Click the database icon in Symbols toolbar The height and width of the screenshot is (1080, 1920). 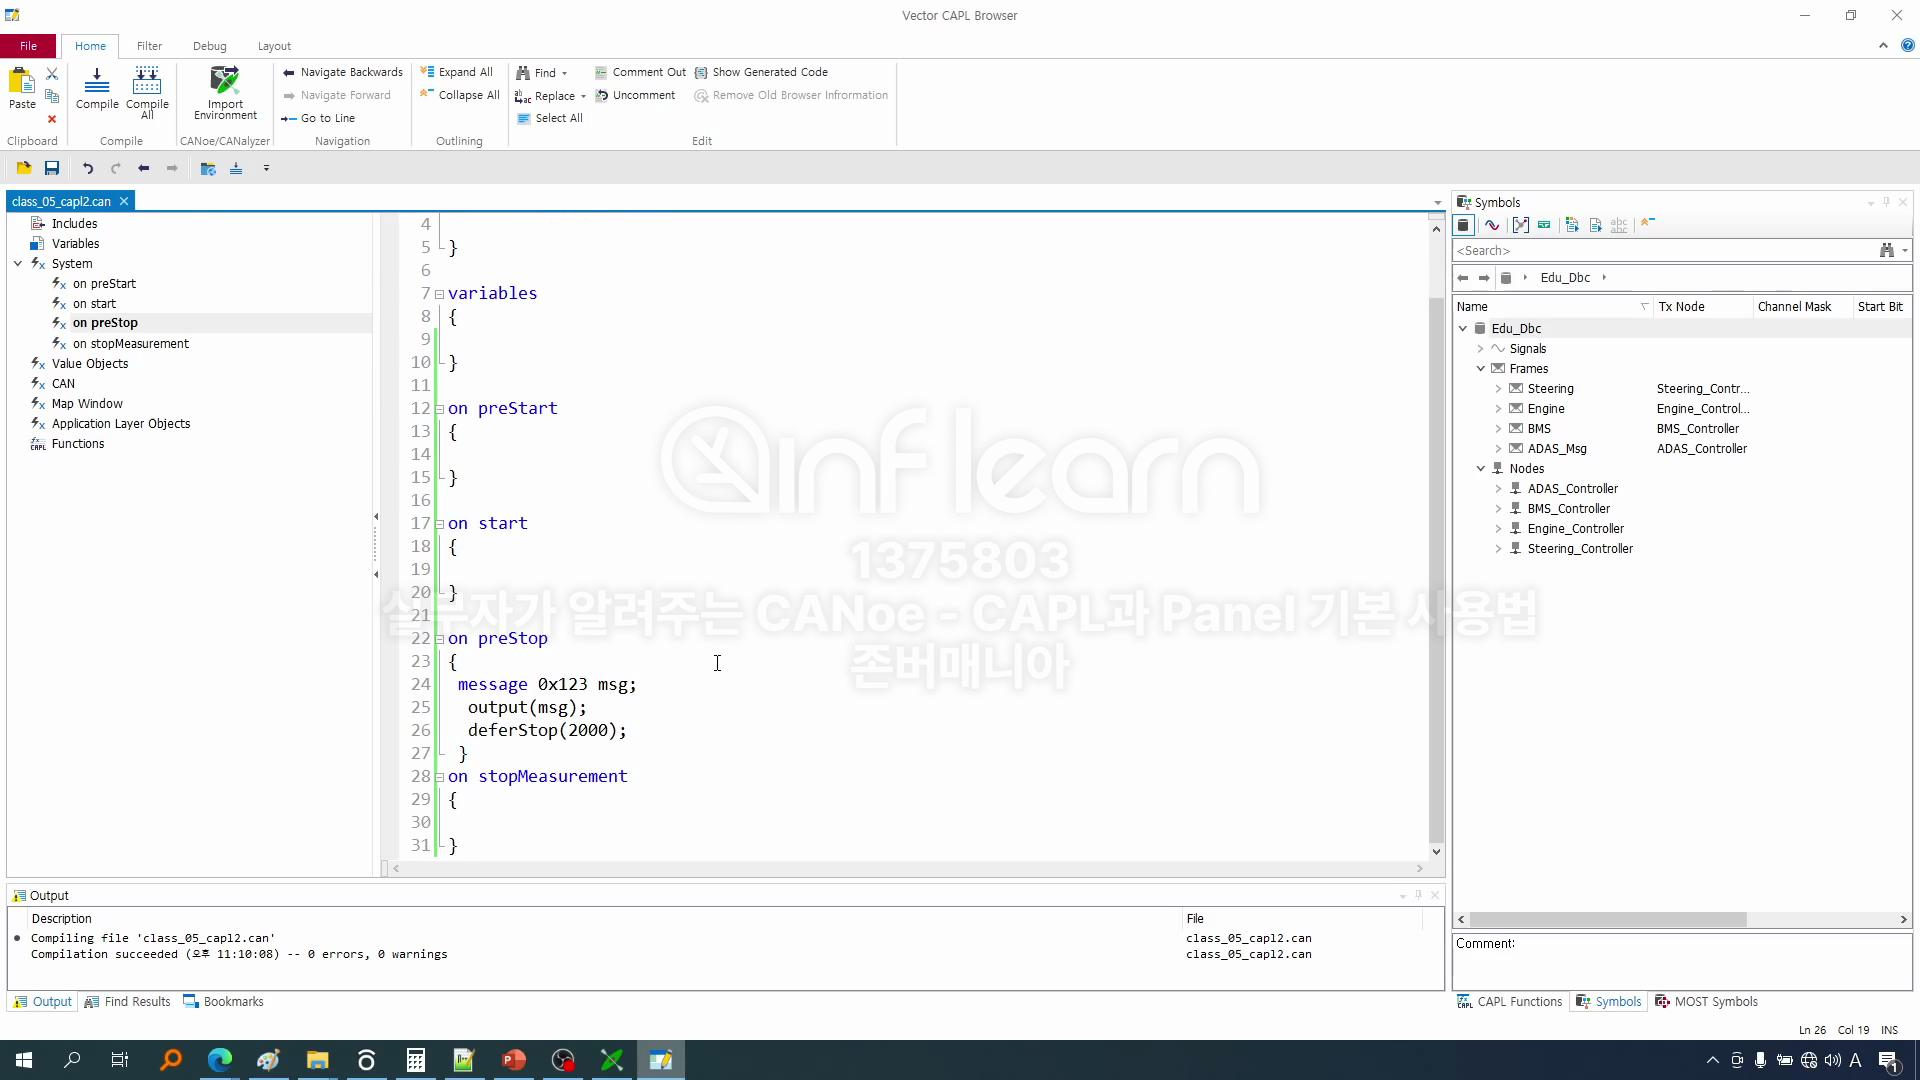[1464, 225]
